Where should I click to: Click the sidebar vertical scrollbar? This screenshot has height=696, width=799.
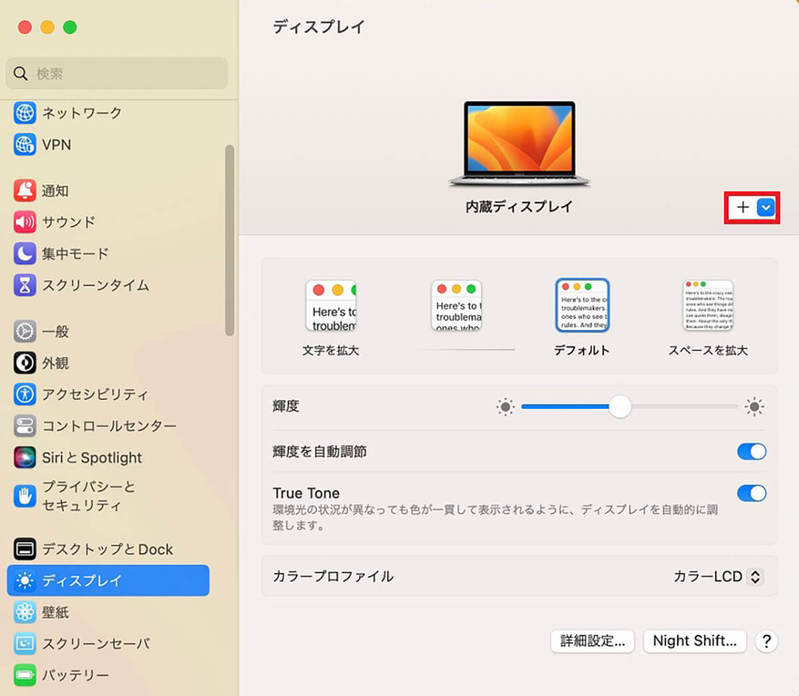coord(230,240)
